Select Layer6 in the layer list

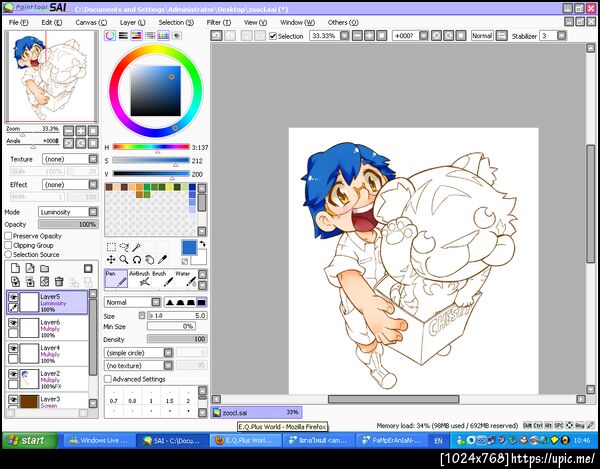pos(47,328)
